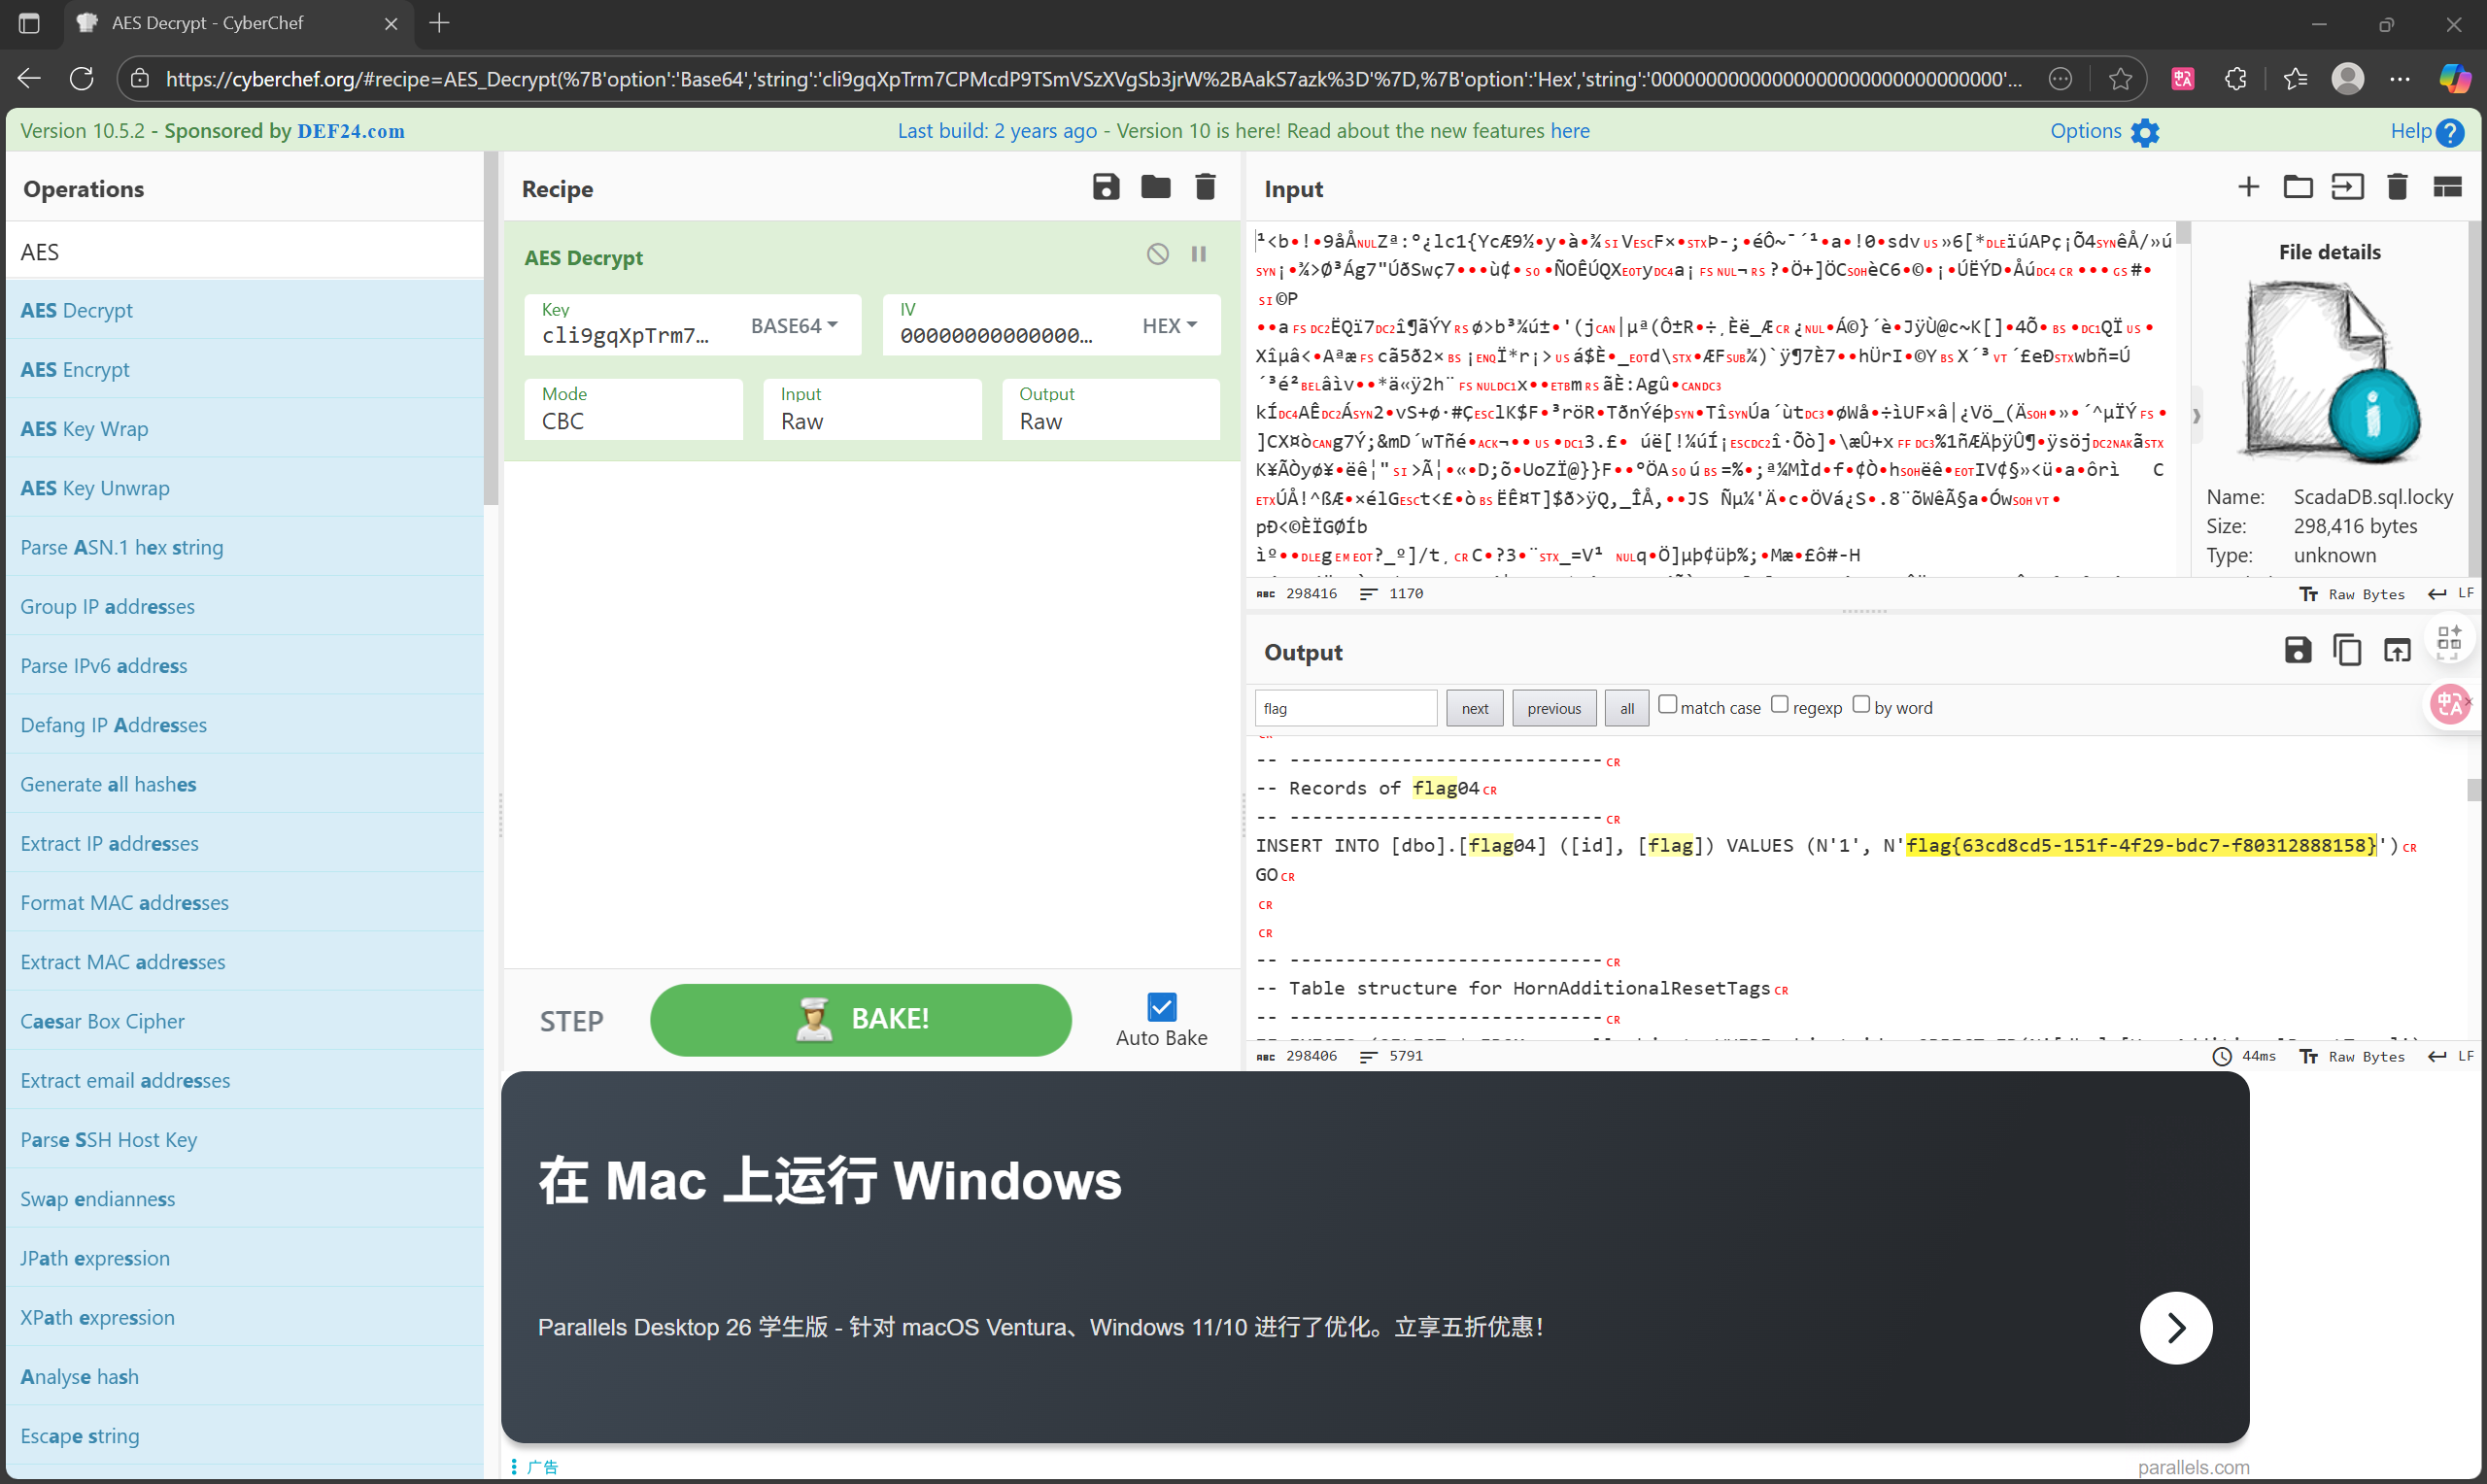Choose AES Key Wrap operation
2487x1484 pixels.
pos(84,429)
